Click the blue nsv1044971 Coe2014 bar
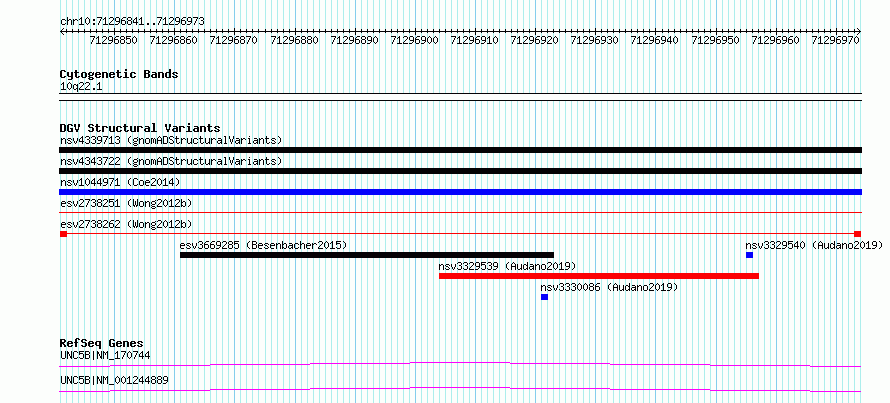 click(460, 192)
